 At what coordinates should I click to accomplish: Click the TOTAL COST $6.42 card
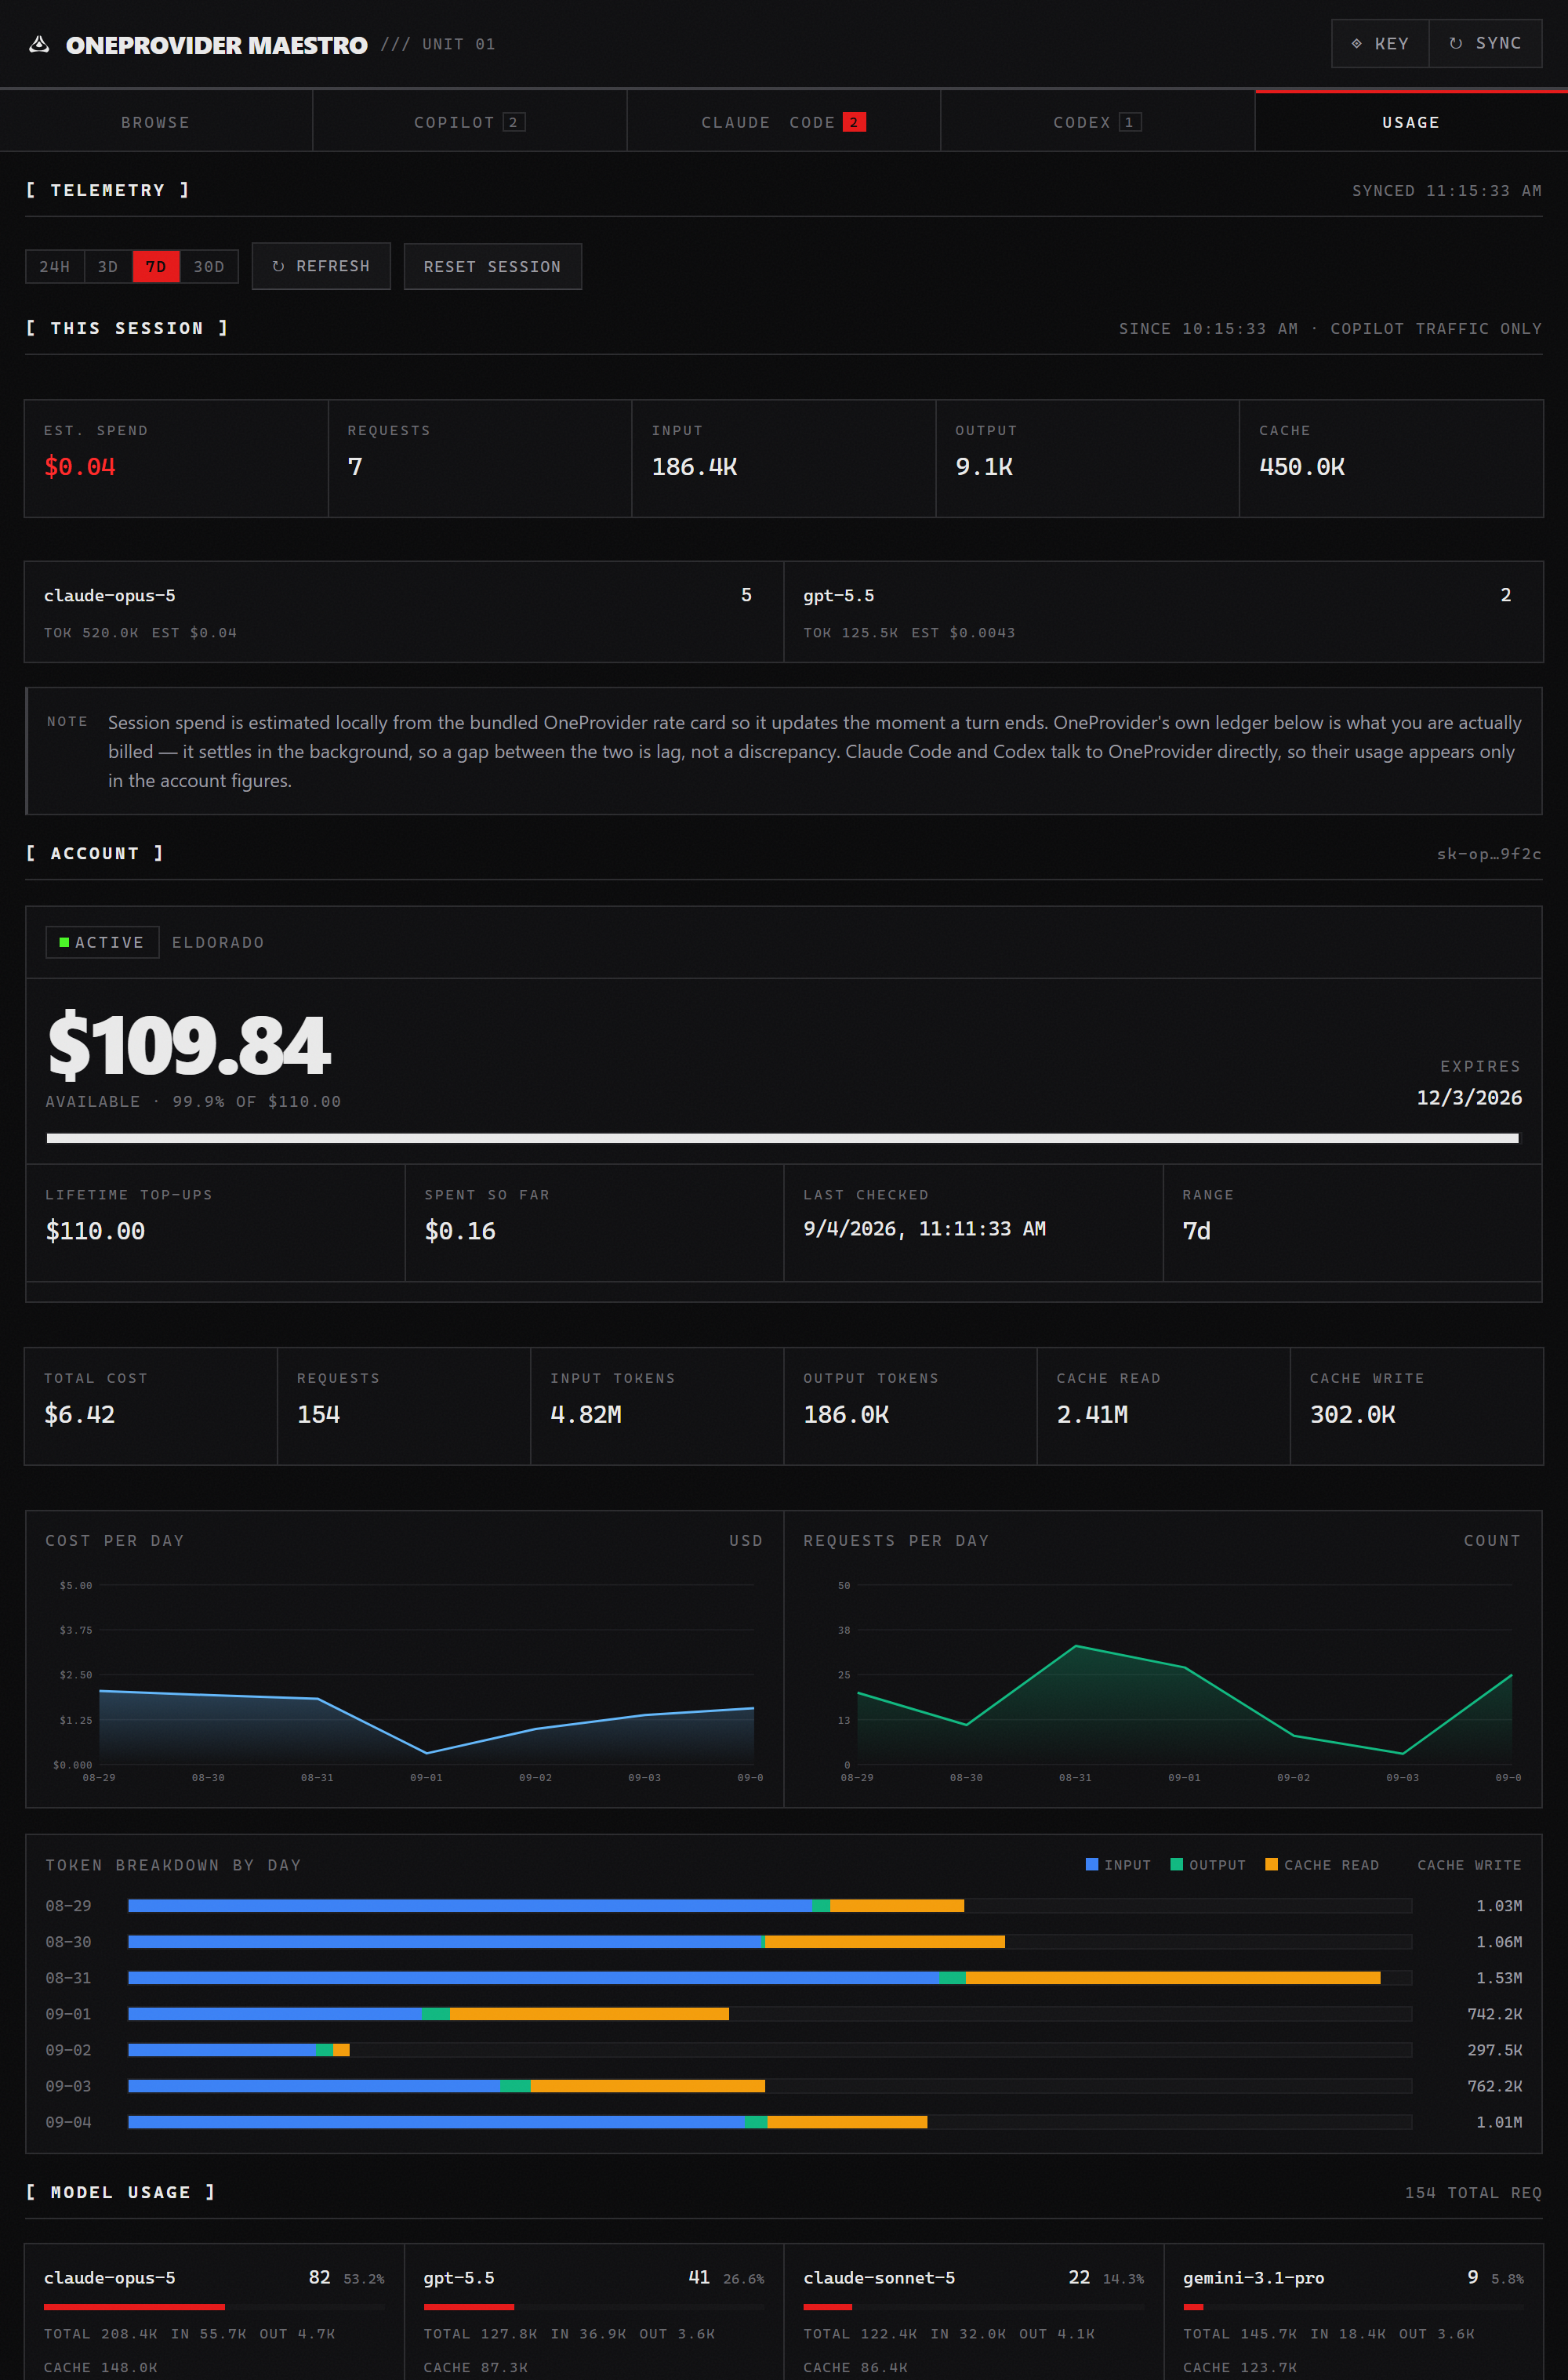[151, 1406]
